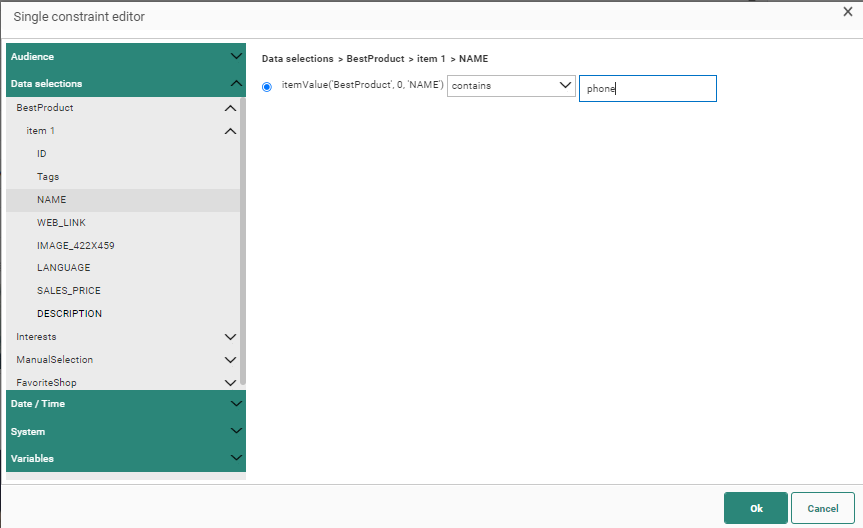Confirm with the Ok button
863x528 pixels.
[755, 508]
